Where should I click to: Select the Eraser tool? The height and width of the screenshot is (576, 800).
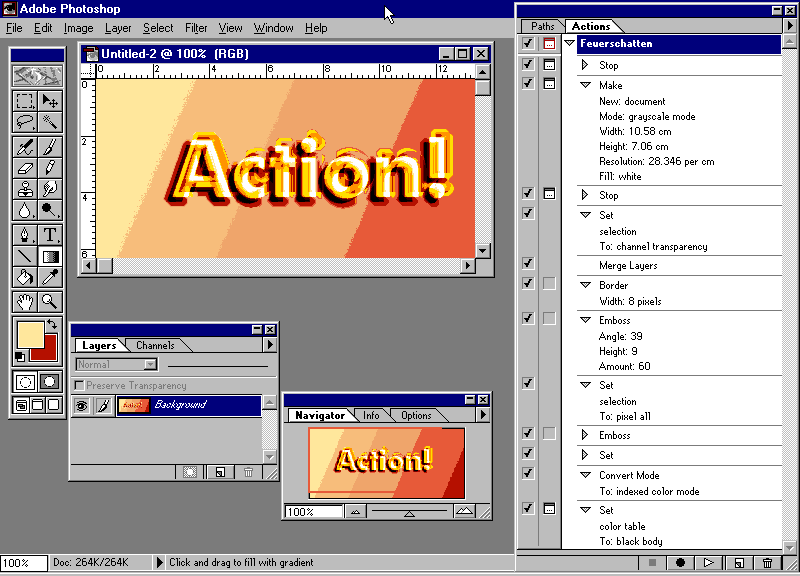pyautogui.click(x=24, y=168)
